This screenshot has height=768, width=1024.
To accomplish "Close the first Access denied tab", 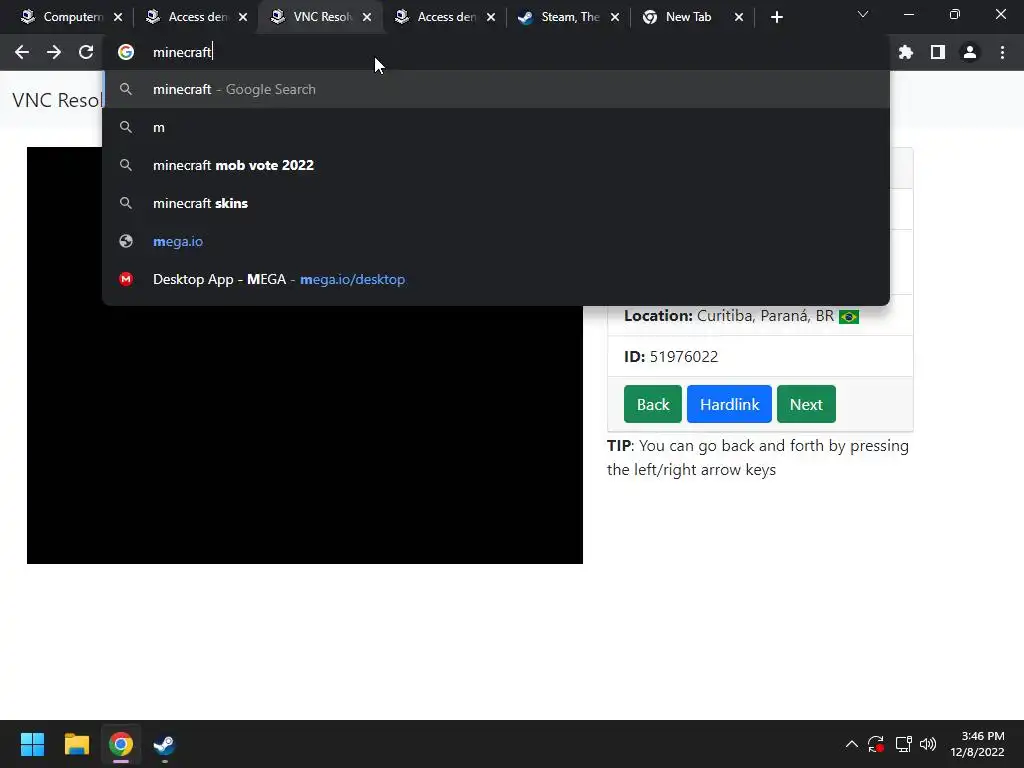I will 243,18.
